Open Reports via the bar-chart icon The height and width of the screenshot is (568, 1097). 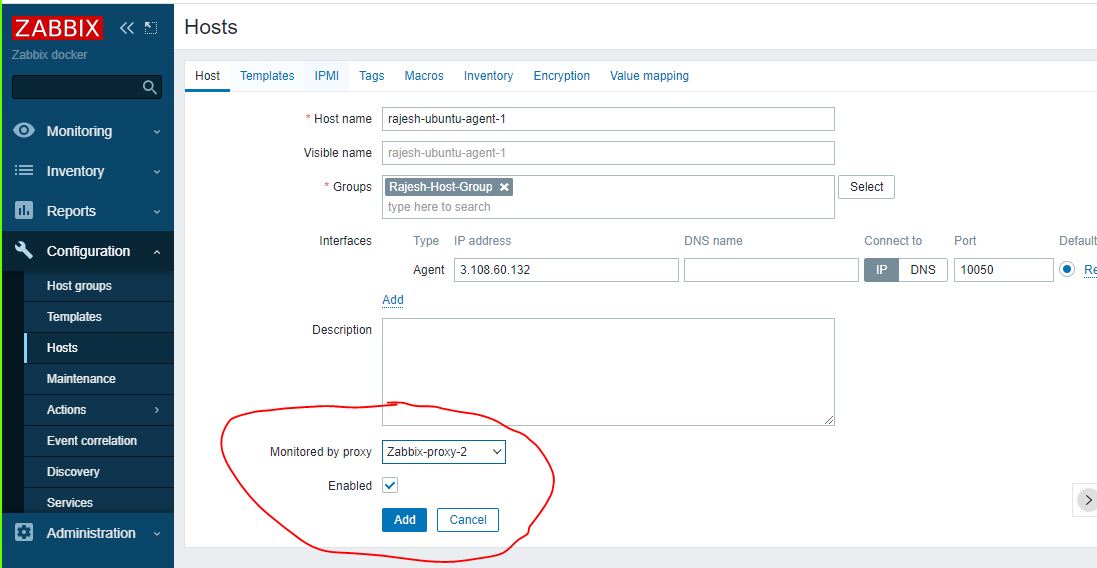[x=25, y=211]
